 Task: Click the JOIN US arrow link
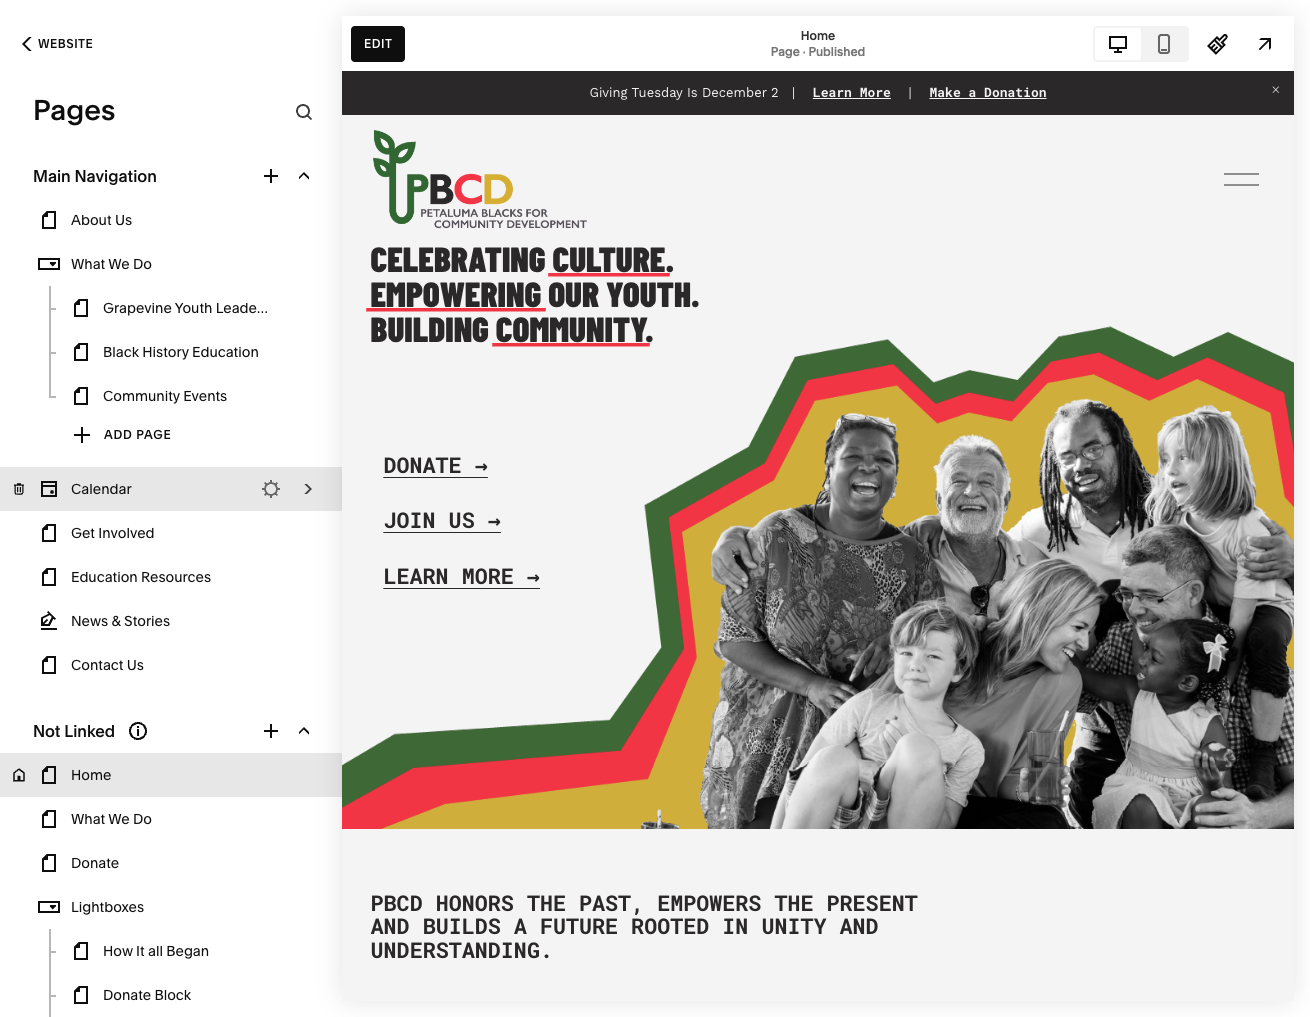(x=442, y=521)
